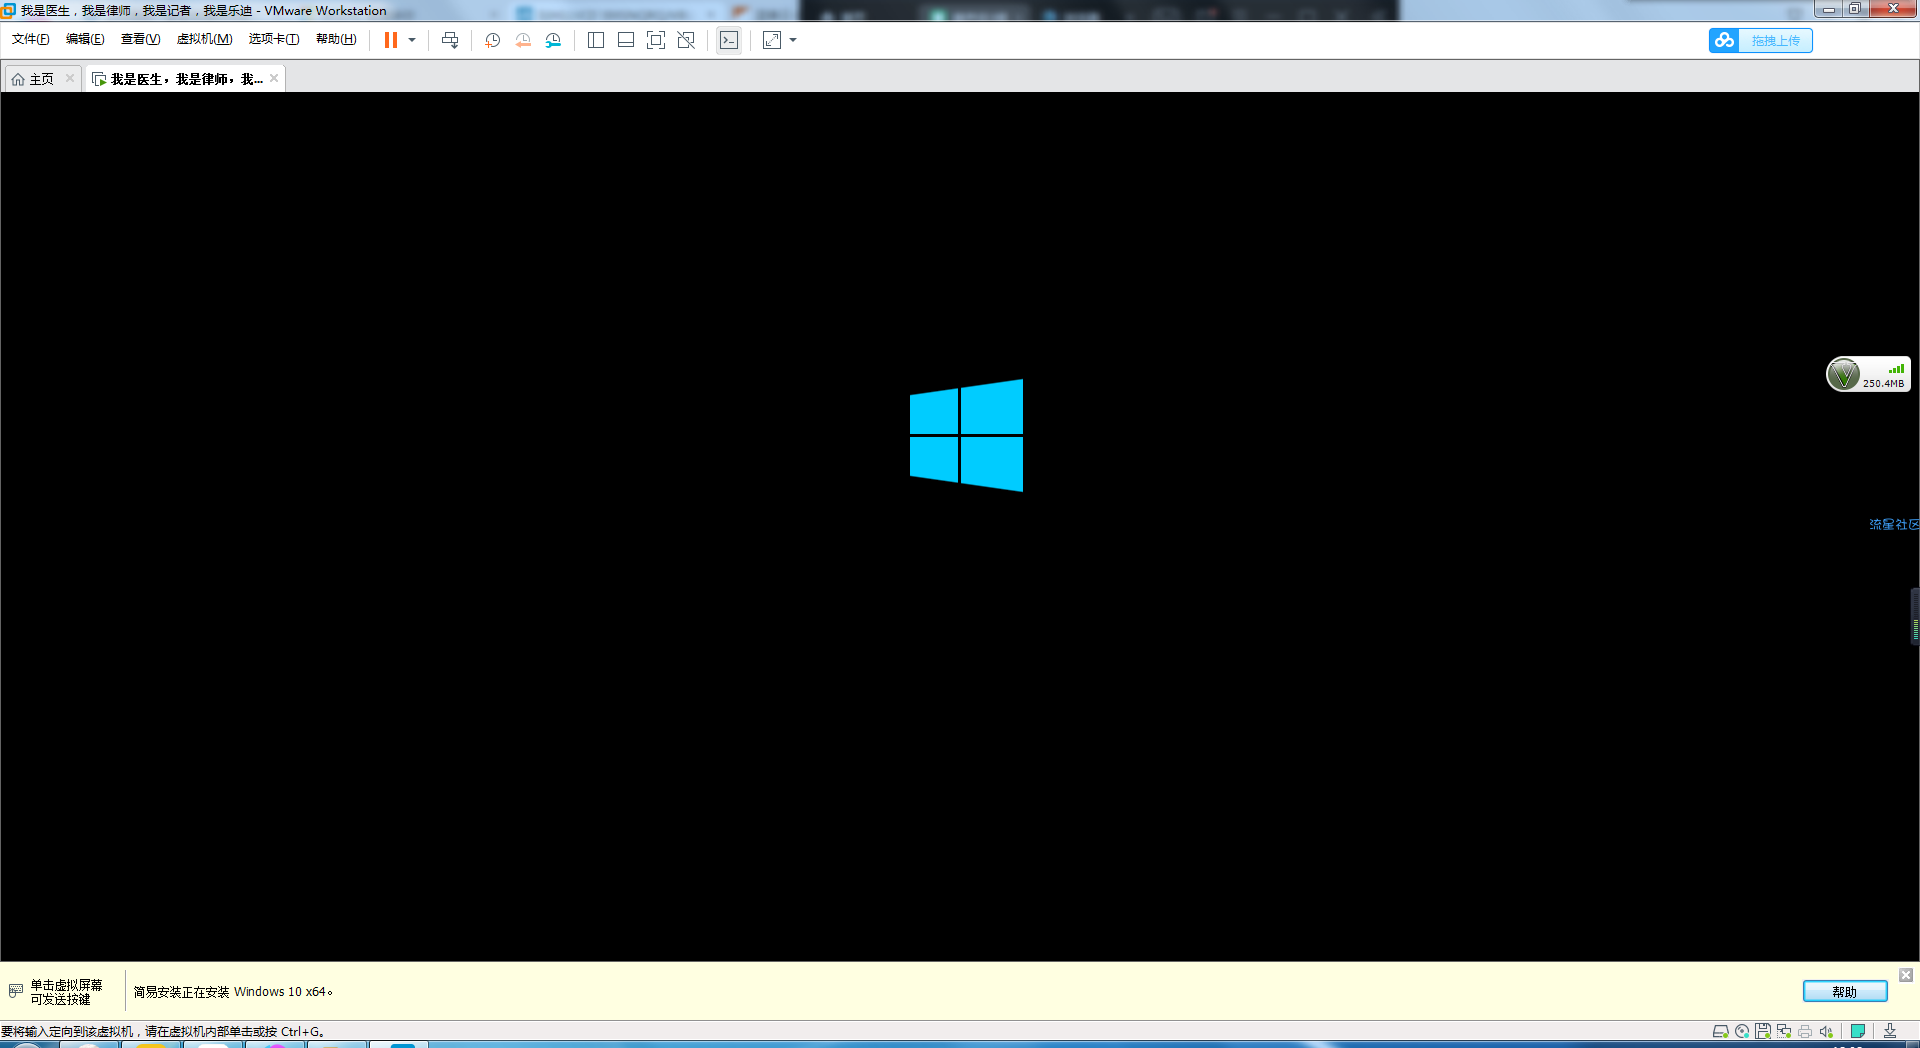
Task: Open the 查看(V) menu
Action: click(141, 39)
